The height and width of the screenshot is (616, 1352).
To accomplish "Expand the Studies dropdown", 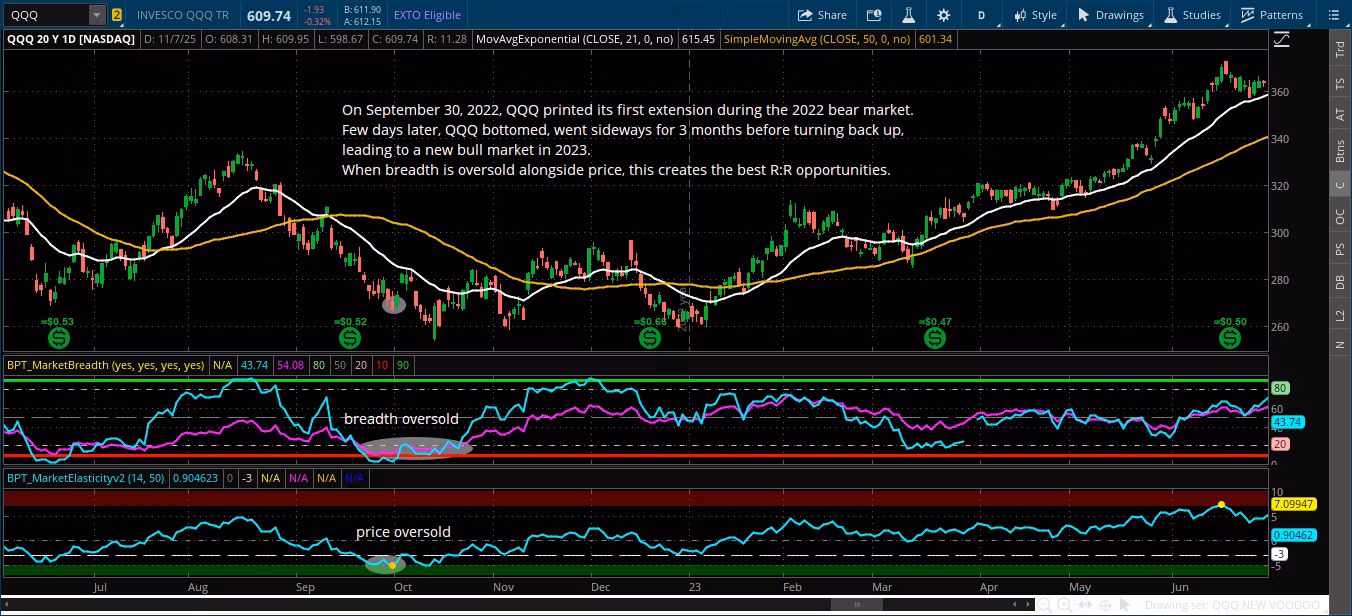I will pyautogui.click(x=1192, y=15).
